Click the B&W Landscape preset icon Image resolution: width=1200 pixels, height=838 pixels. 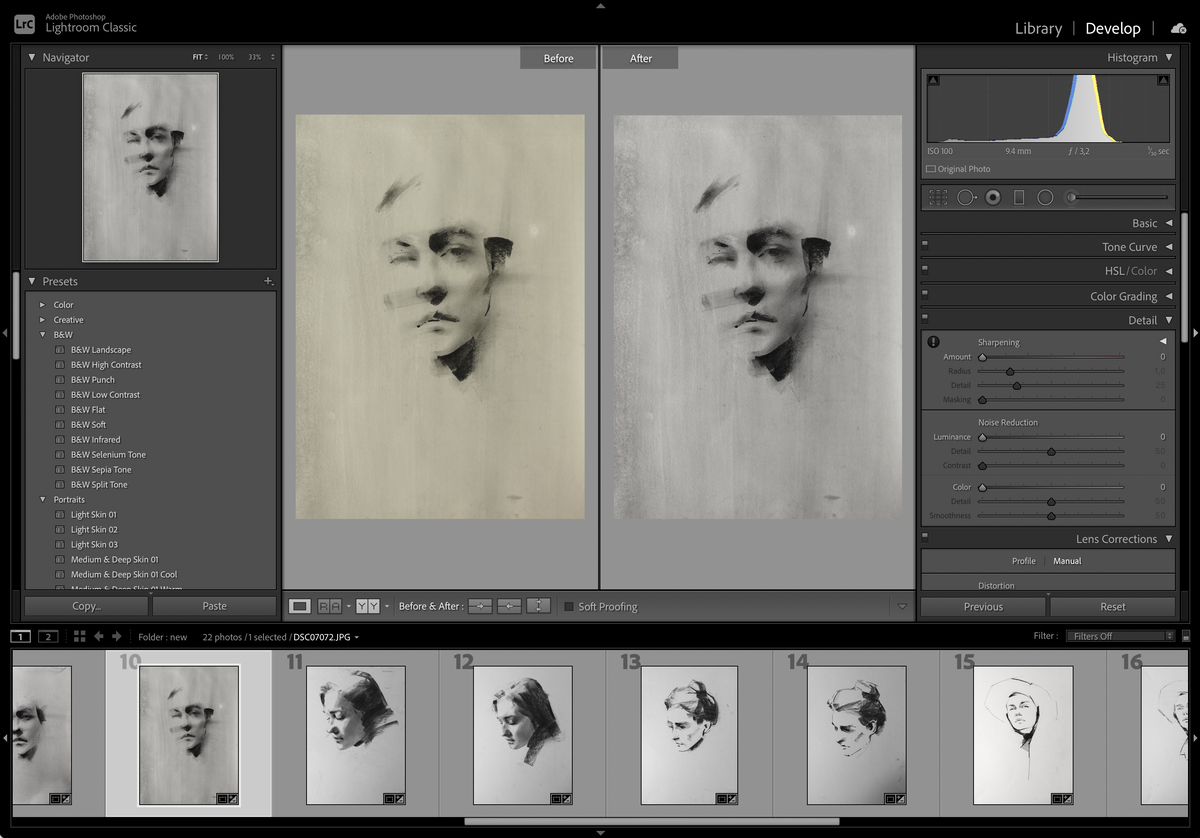coord(60,350)
